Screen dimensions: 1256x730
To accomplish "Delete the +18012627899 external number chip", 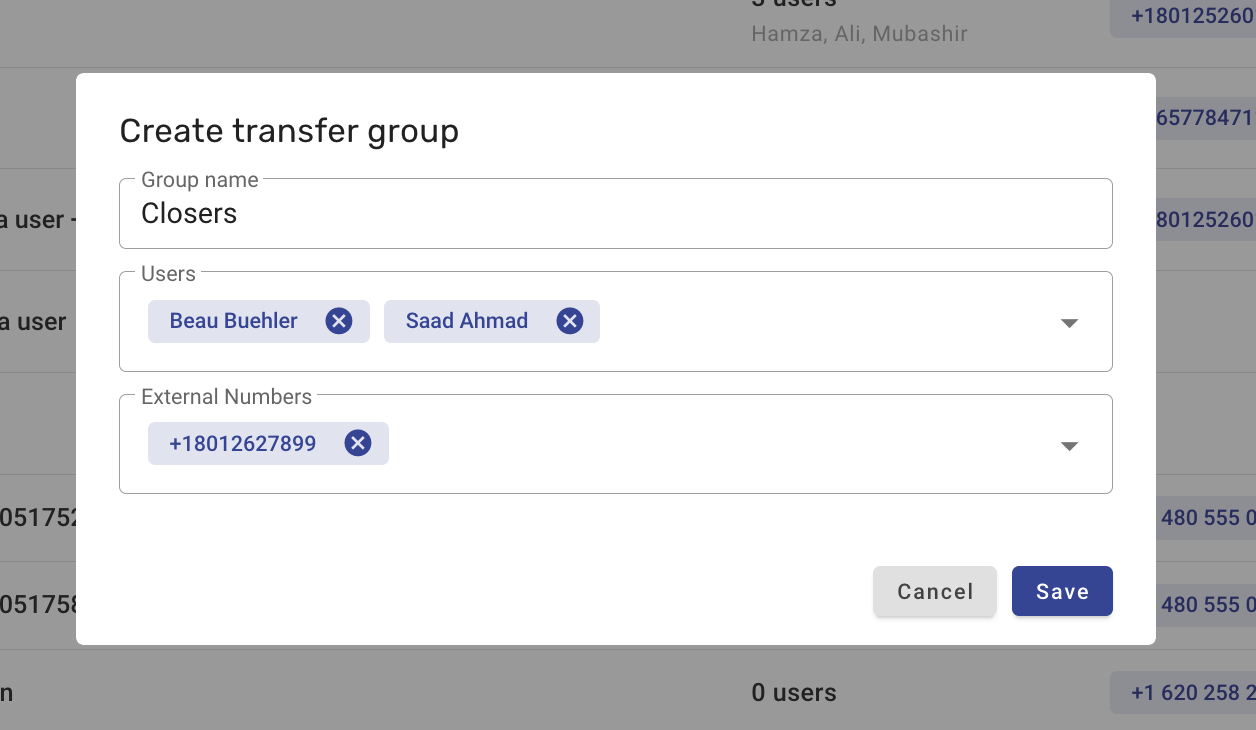I will 358,443.
